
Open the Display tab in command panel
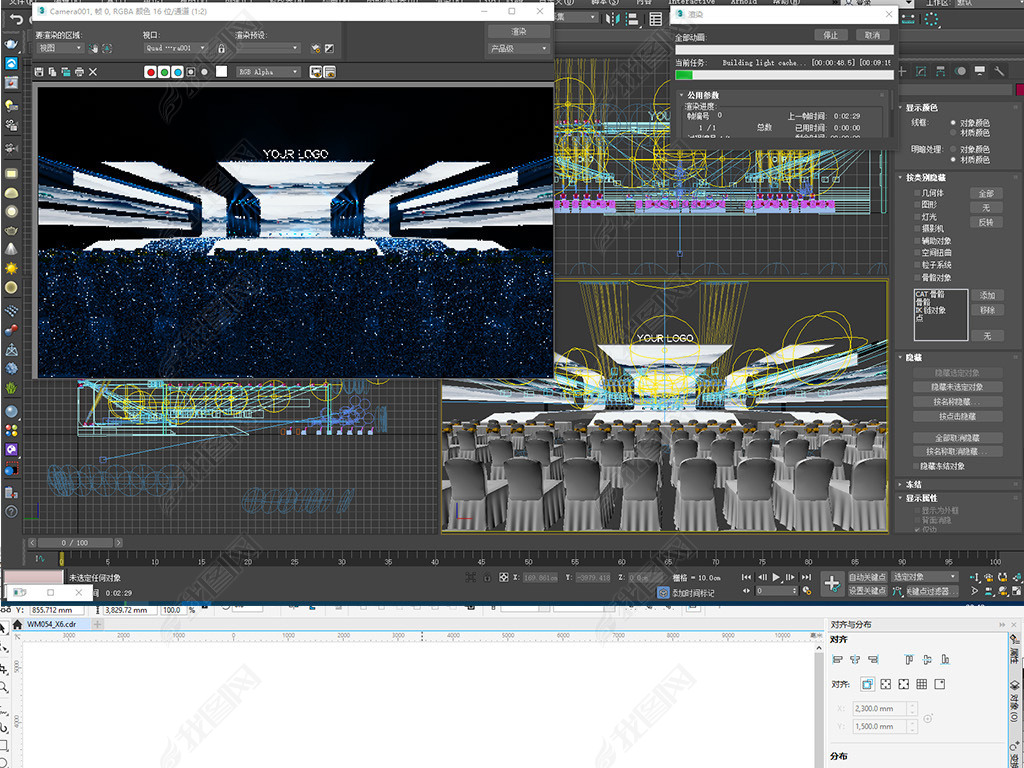coord(980,71)
